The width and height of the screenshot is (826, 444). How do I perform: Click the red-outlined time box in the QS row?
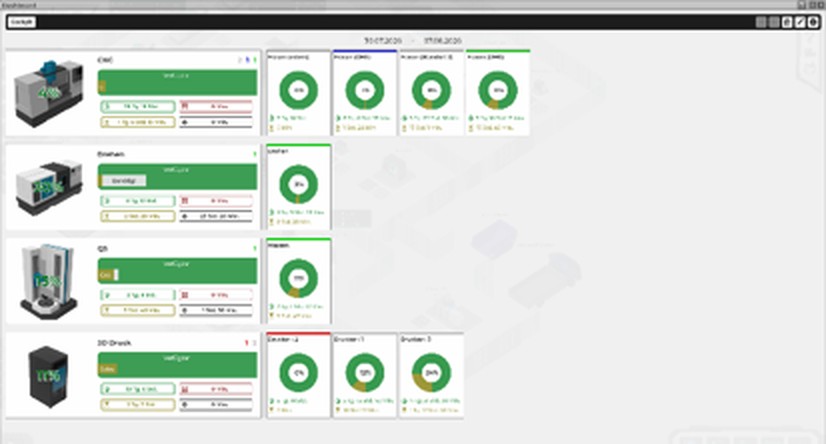tap(216, 295)
